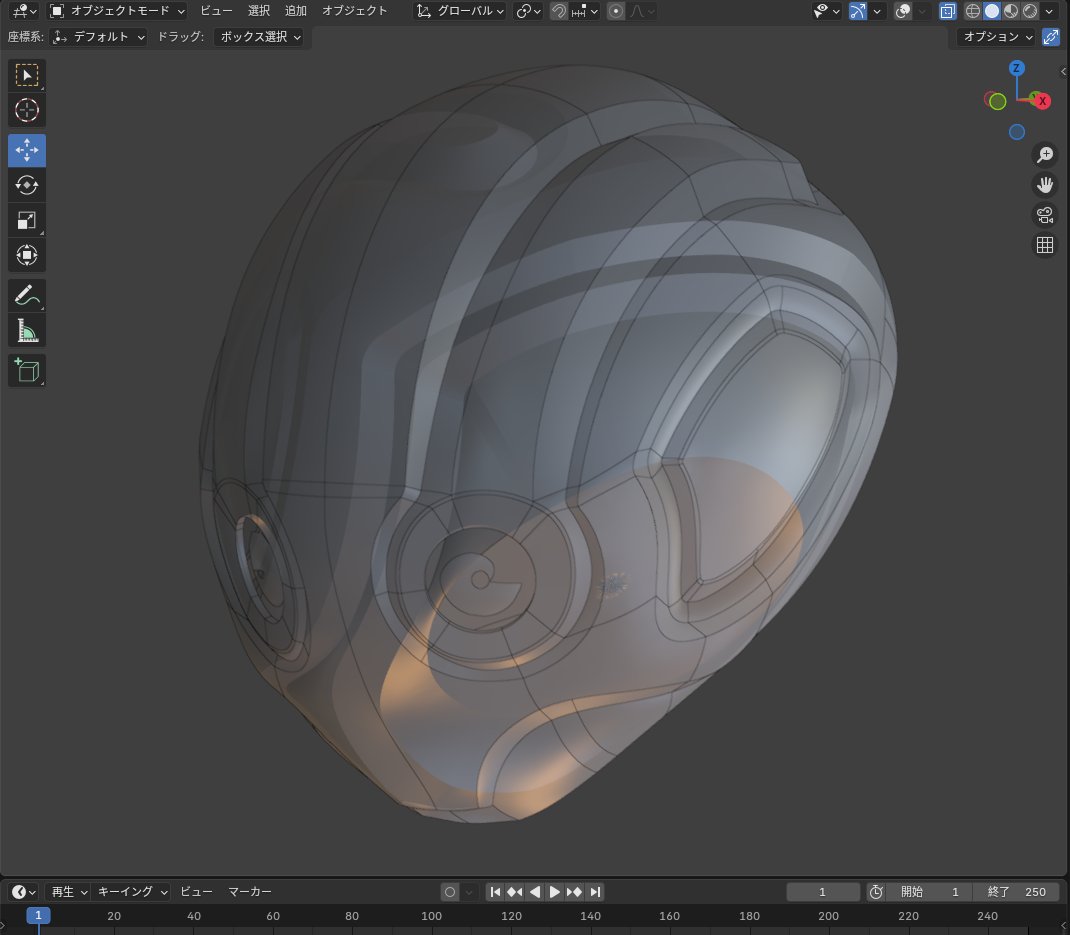Switch perspective/orthographic with grid icon
The image size is (1070, 935).
click(1045, 245)
